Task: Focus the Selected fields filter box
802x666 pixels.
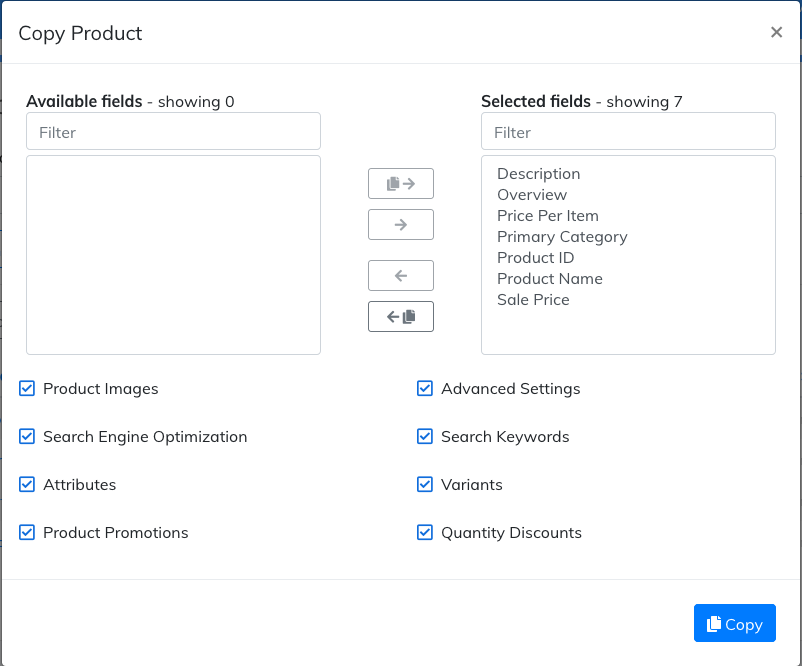Action: 628,132
